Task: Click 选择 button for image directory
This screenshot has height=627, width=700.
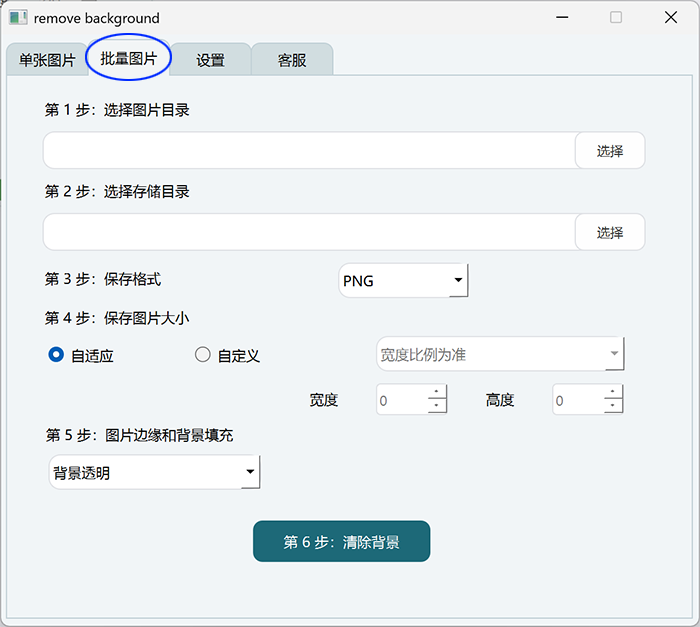Action: coord(610,150)
